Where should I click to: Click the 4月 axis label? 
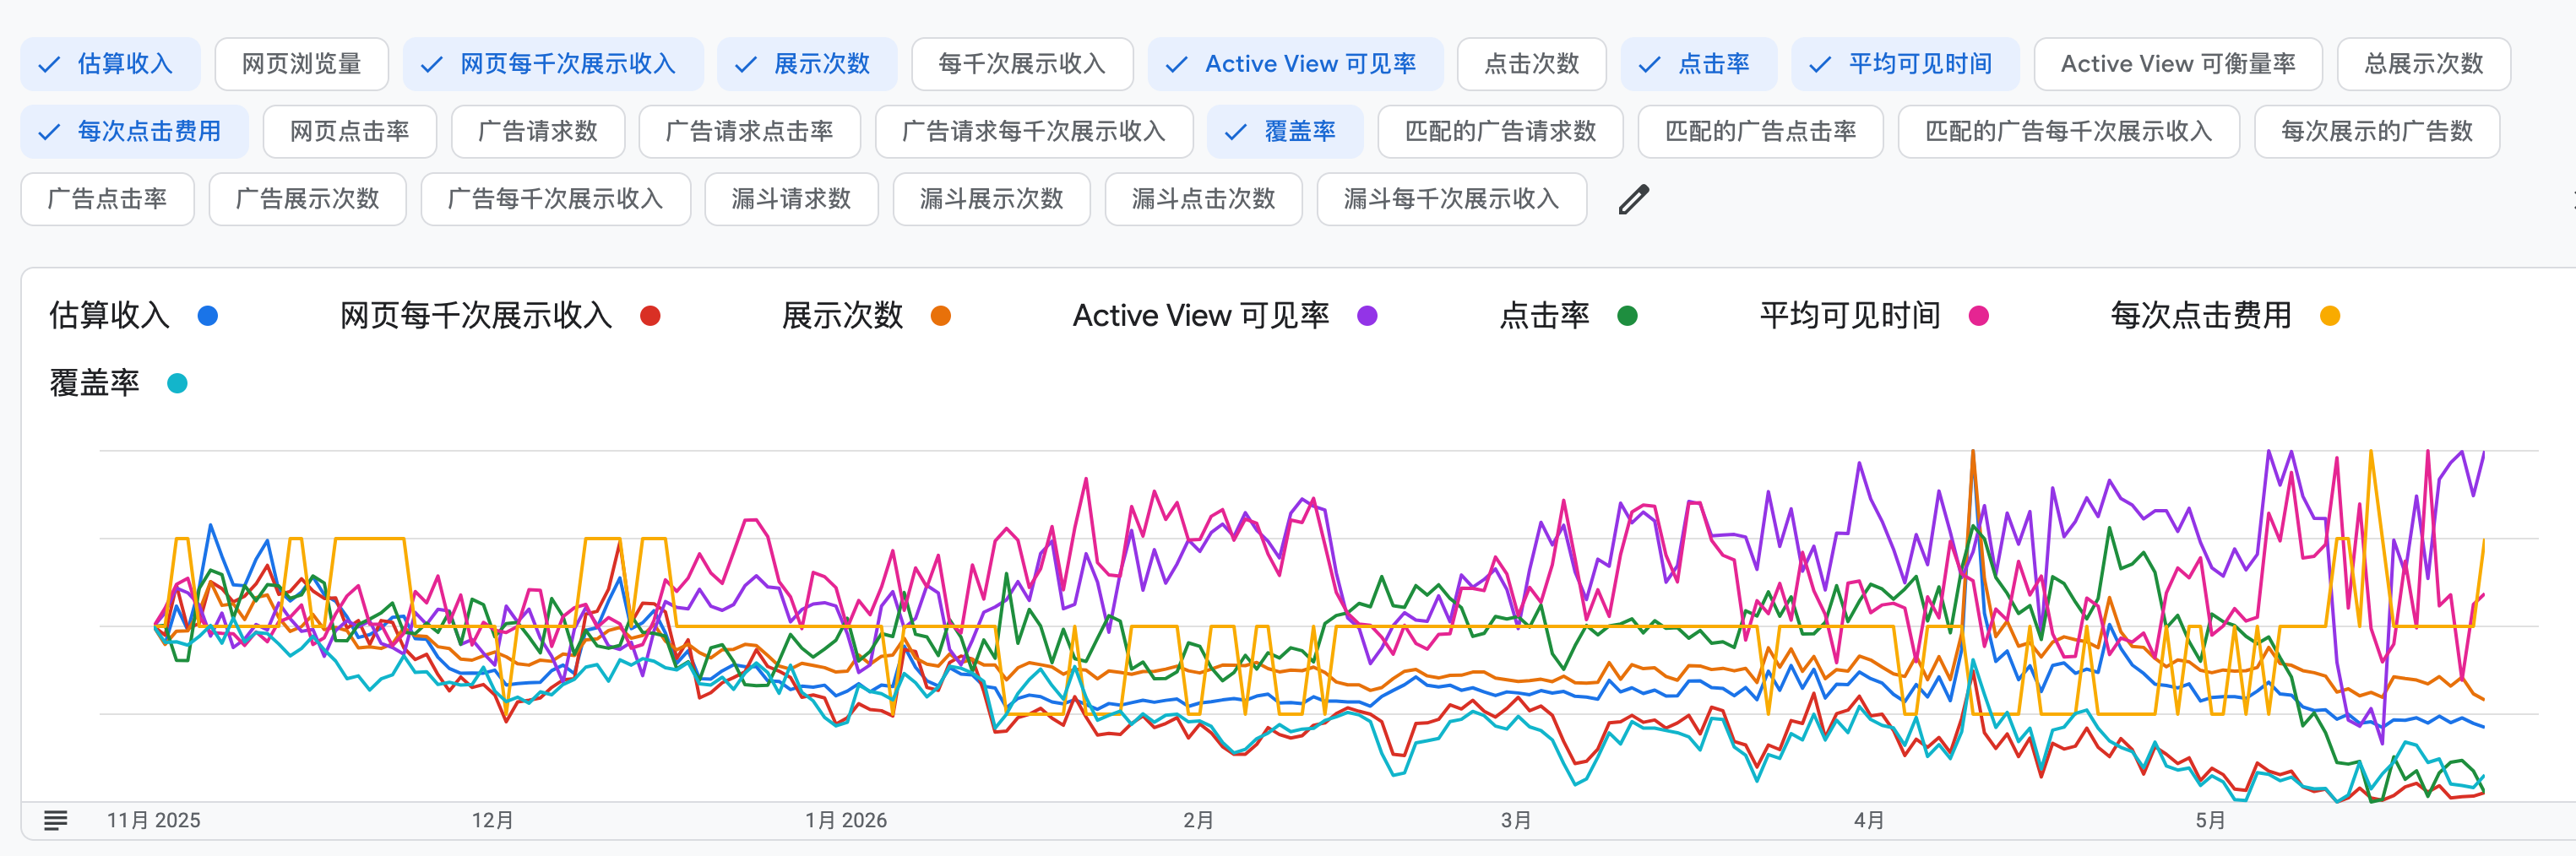1869,821
